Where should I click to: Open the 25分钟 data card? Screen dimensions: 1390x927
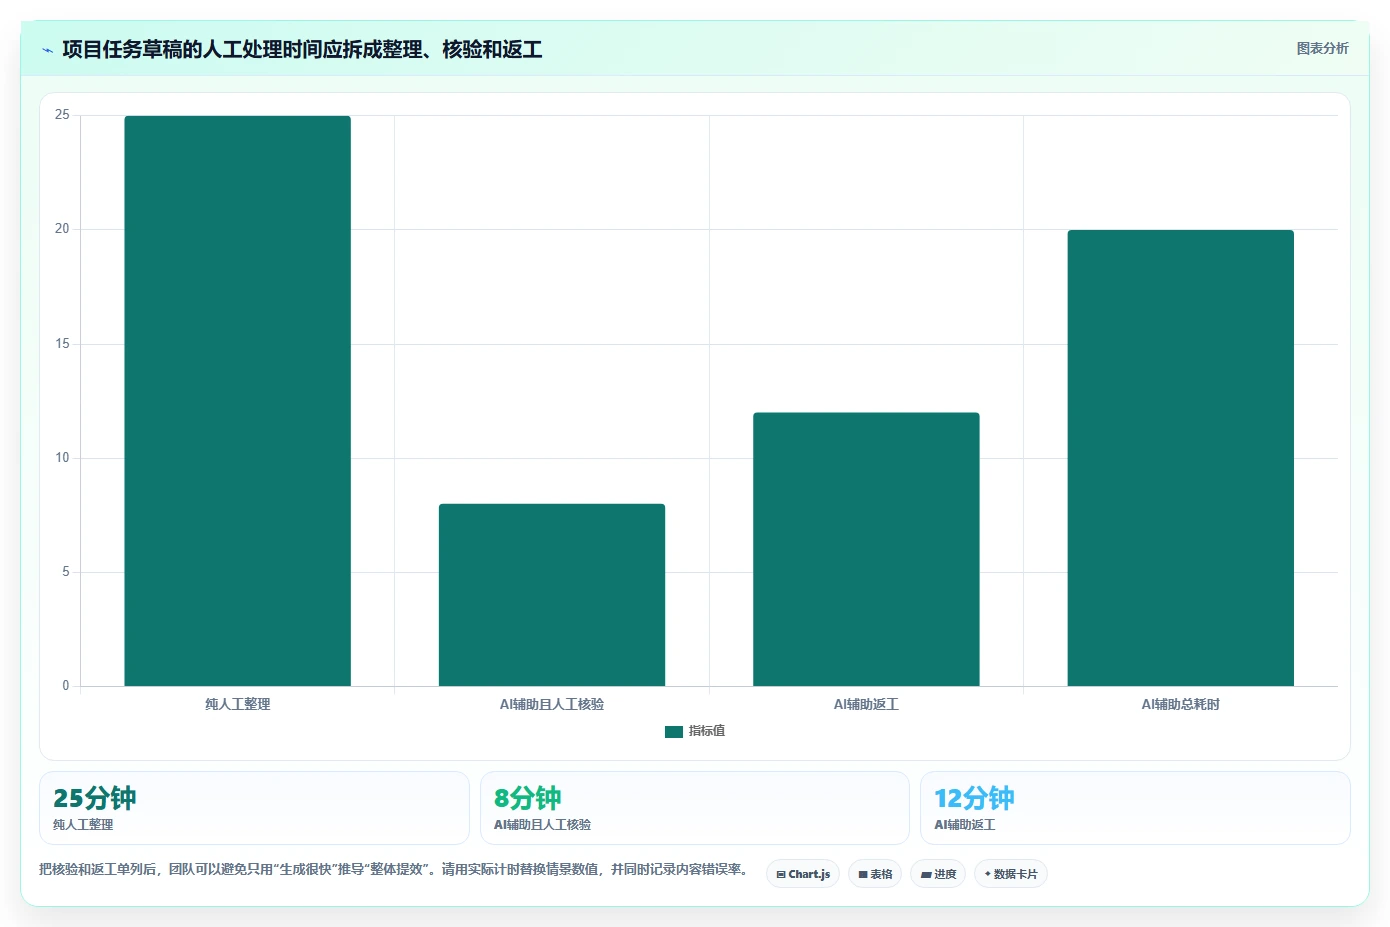254,808
